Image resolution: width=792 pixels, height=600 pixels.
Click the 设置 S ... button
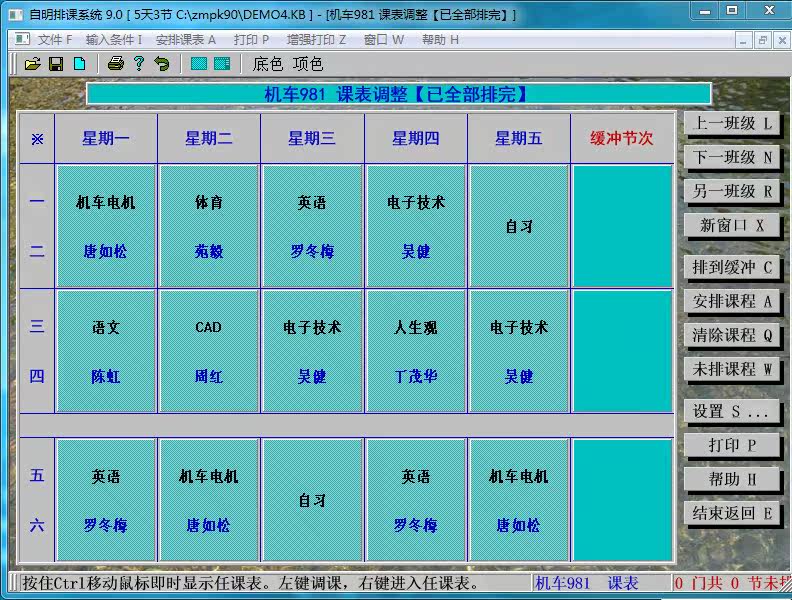tap(732, 411)
